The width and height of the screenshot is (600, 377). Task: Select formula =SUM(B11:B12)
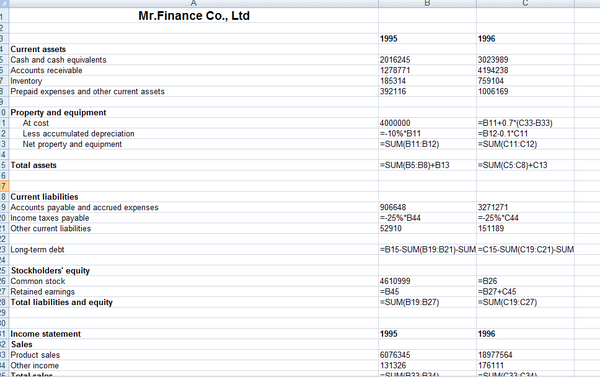(x=410, y=144)
